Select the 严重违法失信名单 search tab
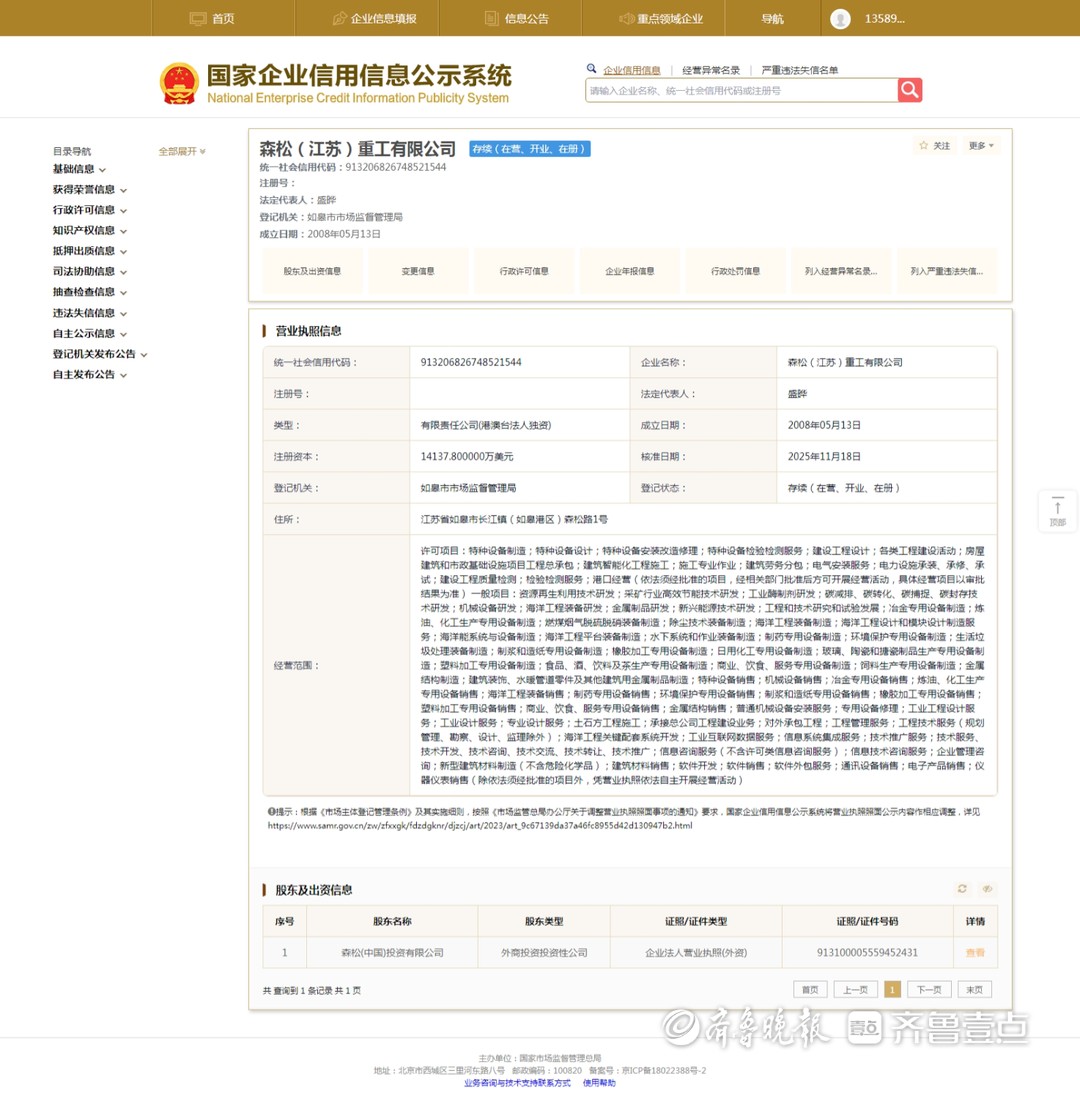This screenshot has width=1080, height=1101. [800, 70]
